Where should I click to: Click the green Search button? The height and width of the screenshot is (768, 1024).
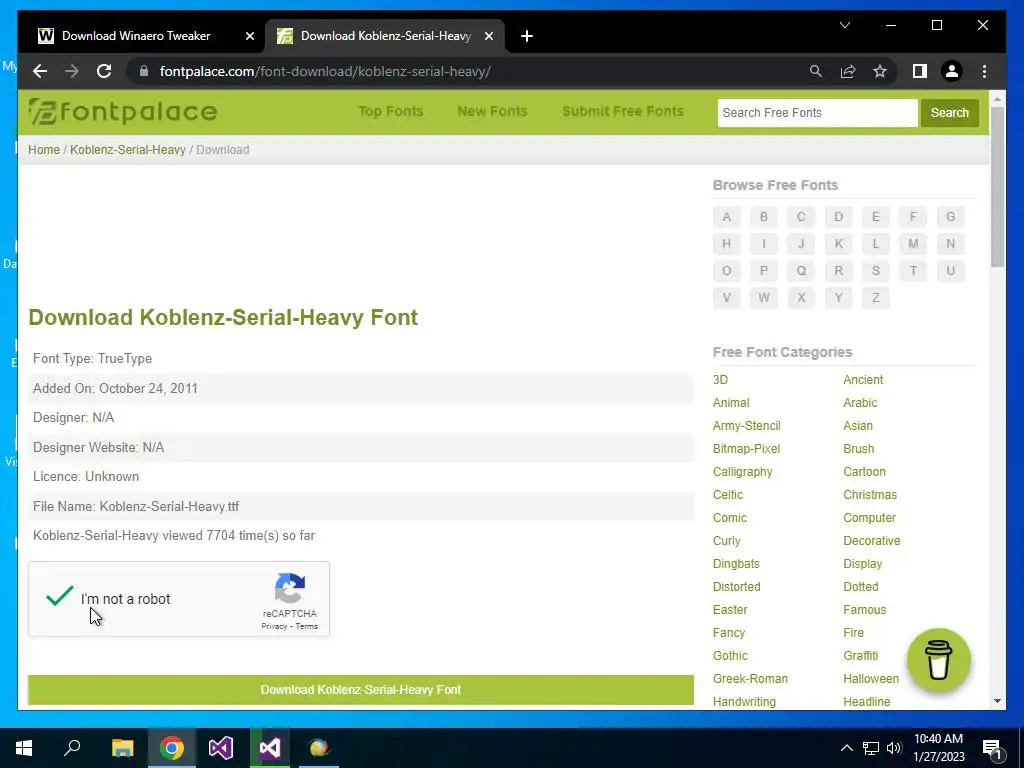point(950,113)
